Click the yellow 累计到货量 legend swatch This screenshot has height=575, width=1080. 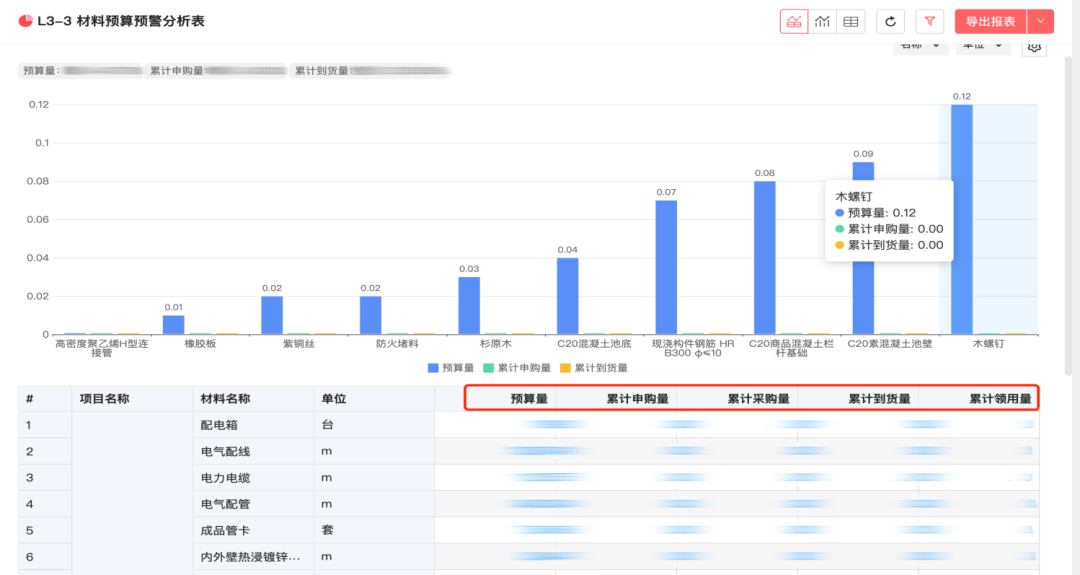pos(565,368)
